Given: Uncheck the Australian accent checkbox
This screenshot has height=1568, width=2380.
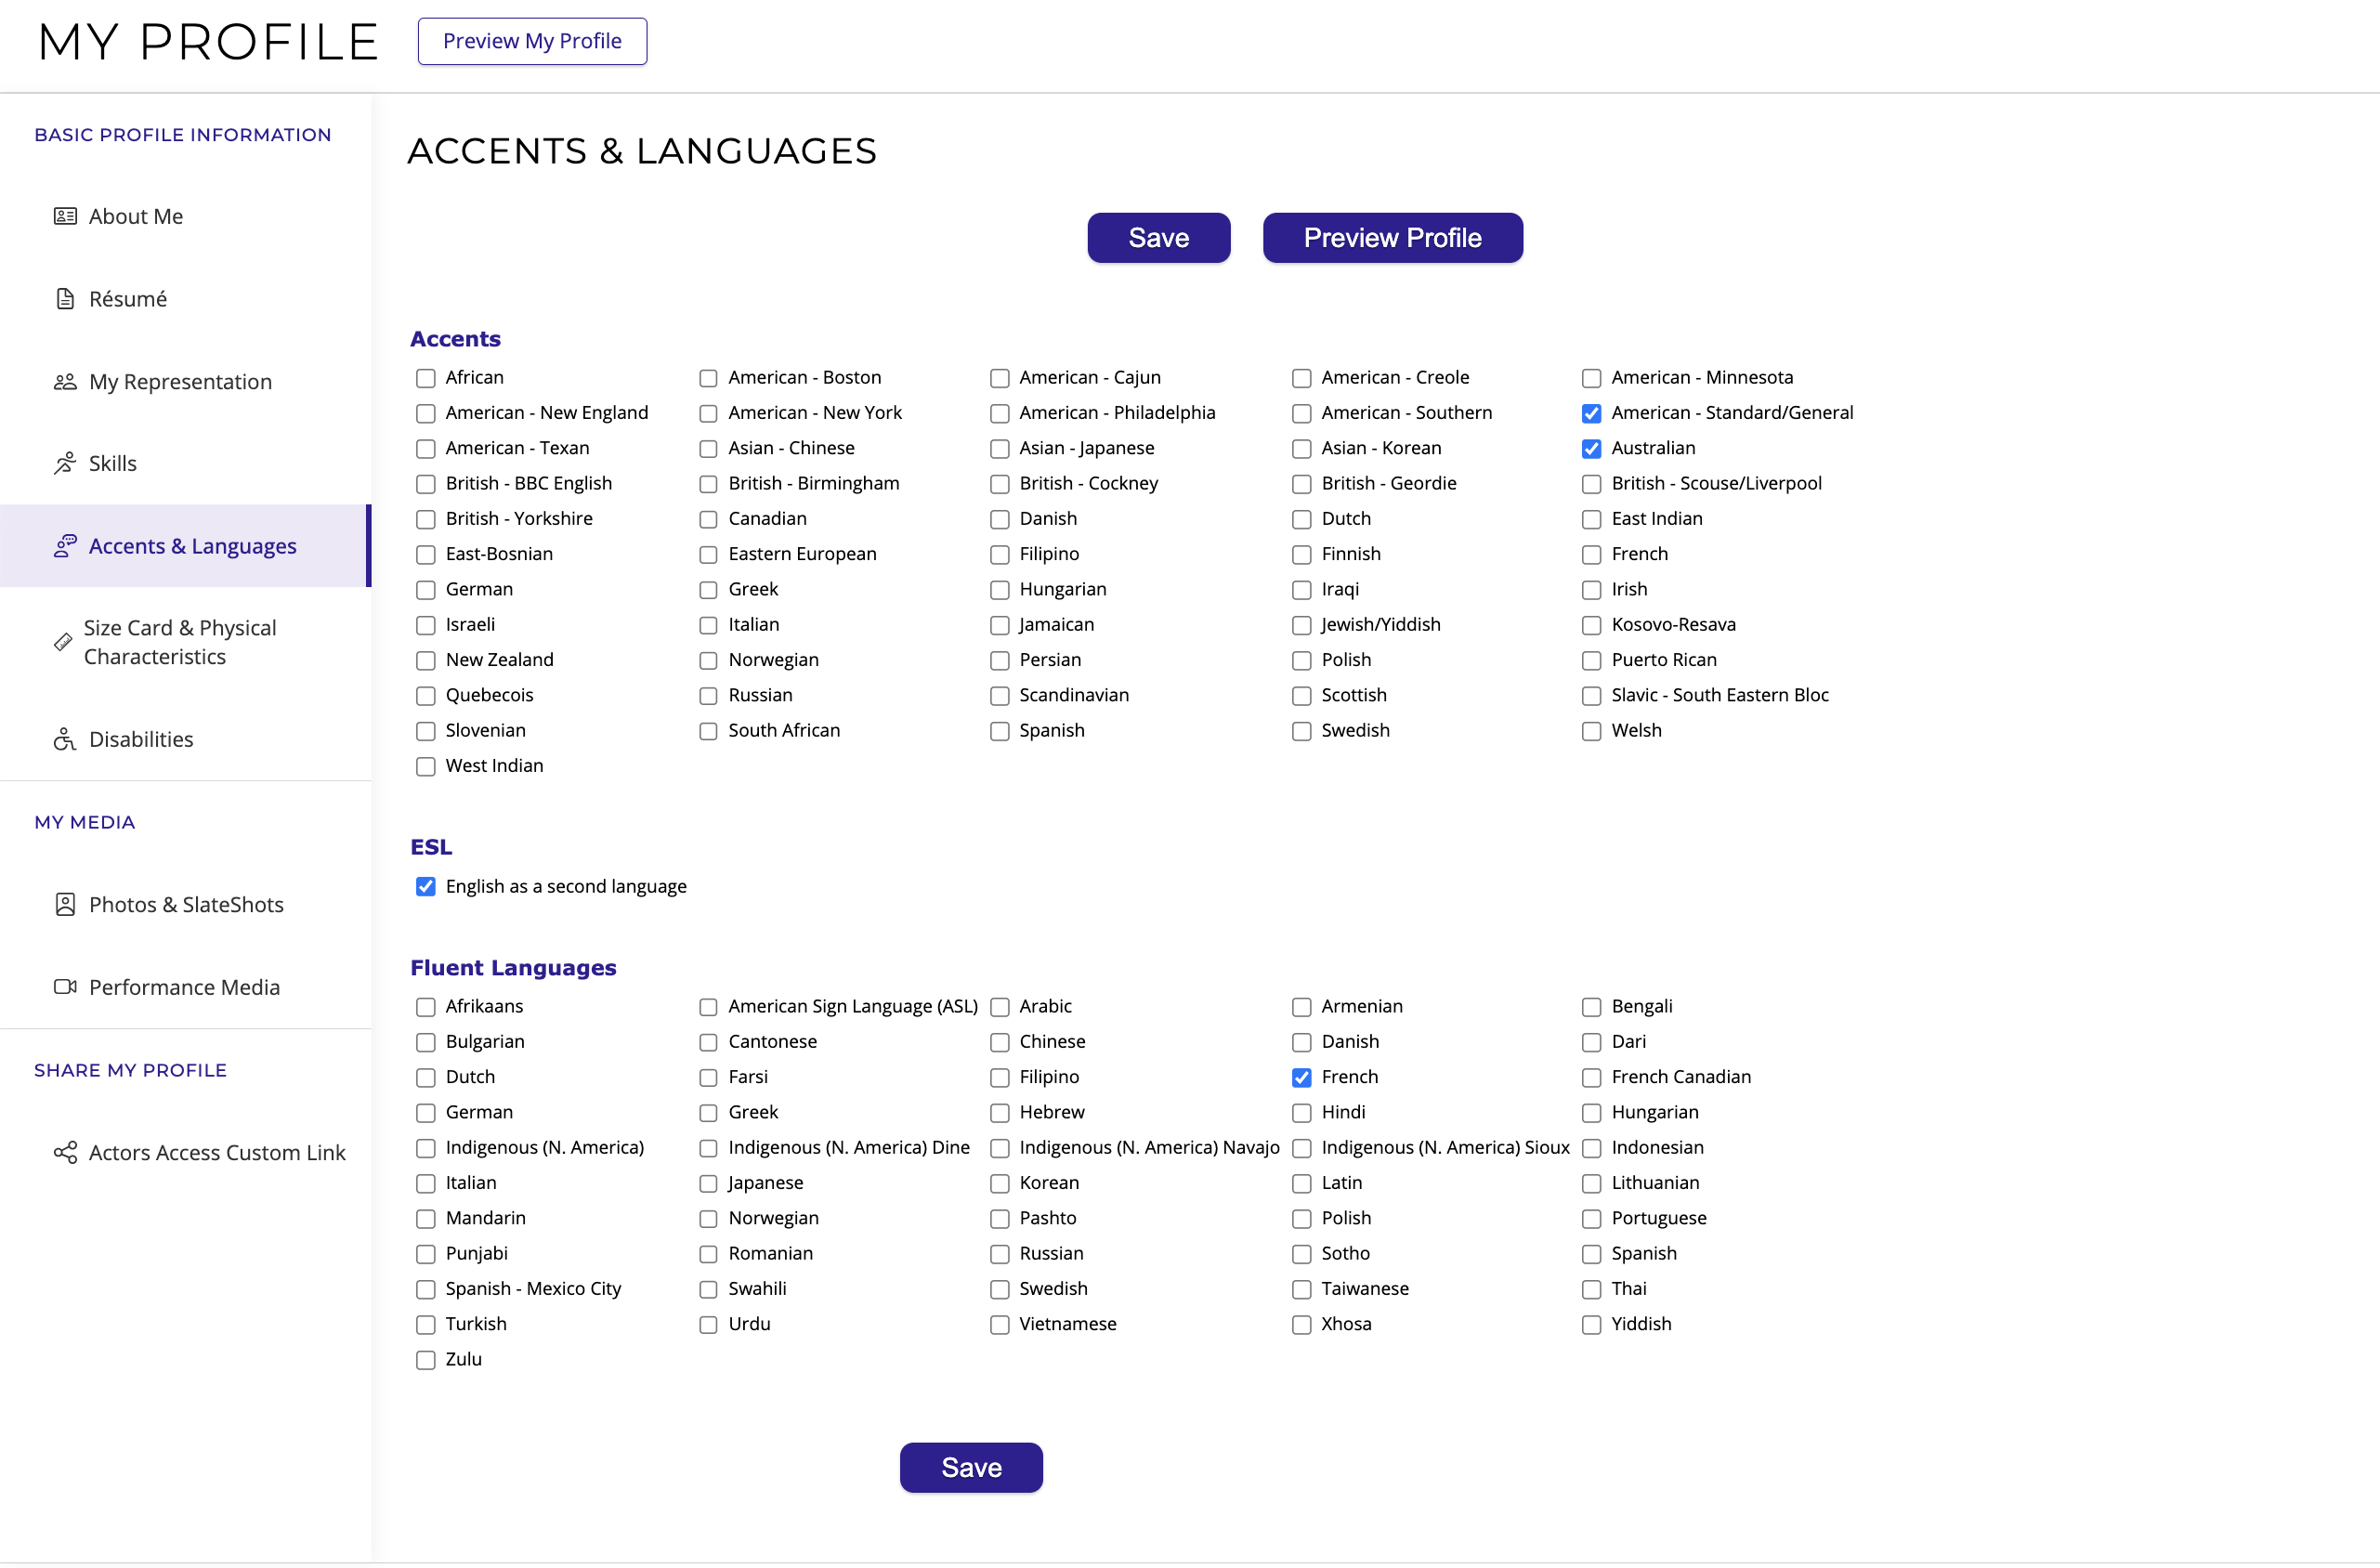Looking at the screenshot, I should click(x=1591, y=449).
